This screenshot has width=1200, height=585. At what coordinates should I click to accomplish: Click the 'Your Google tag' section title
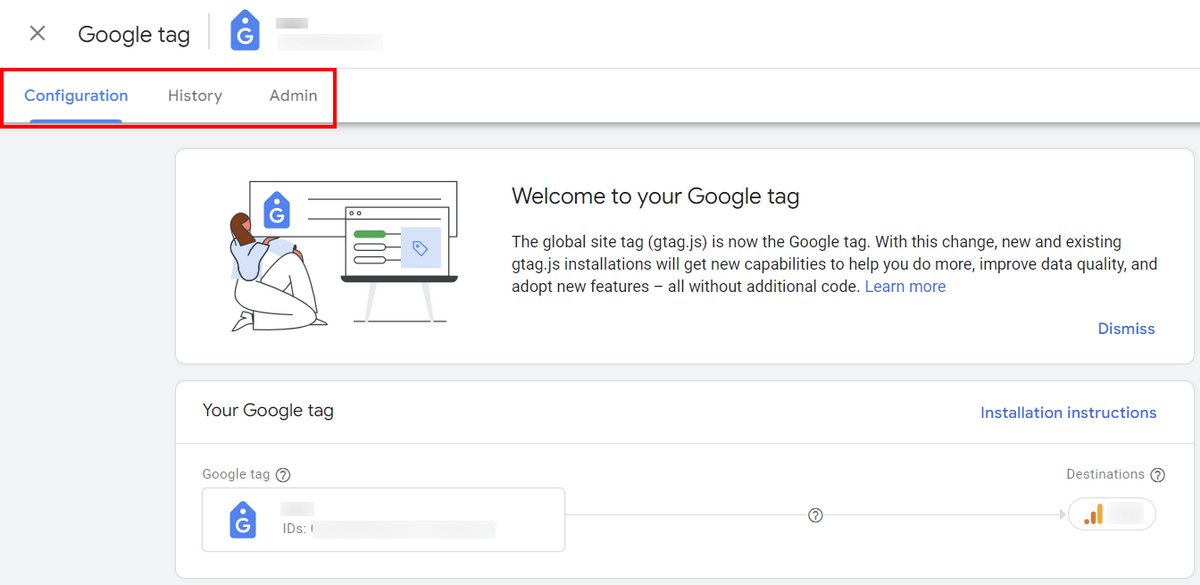point(268,410)
